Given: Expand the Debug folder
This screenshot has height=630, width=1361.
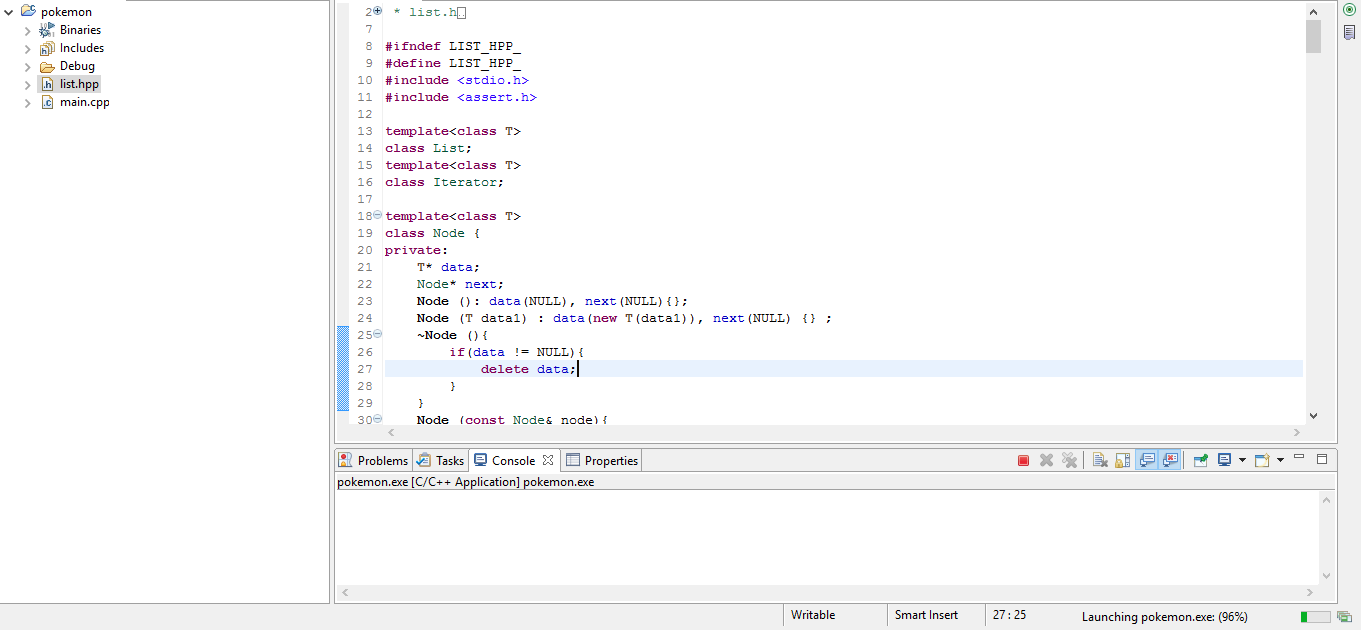Looking at the screenshot, I should click(x=28, y=66).
